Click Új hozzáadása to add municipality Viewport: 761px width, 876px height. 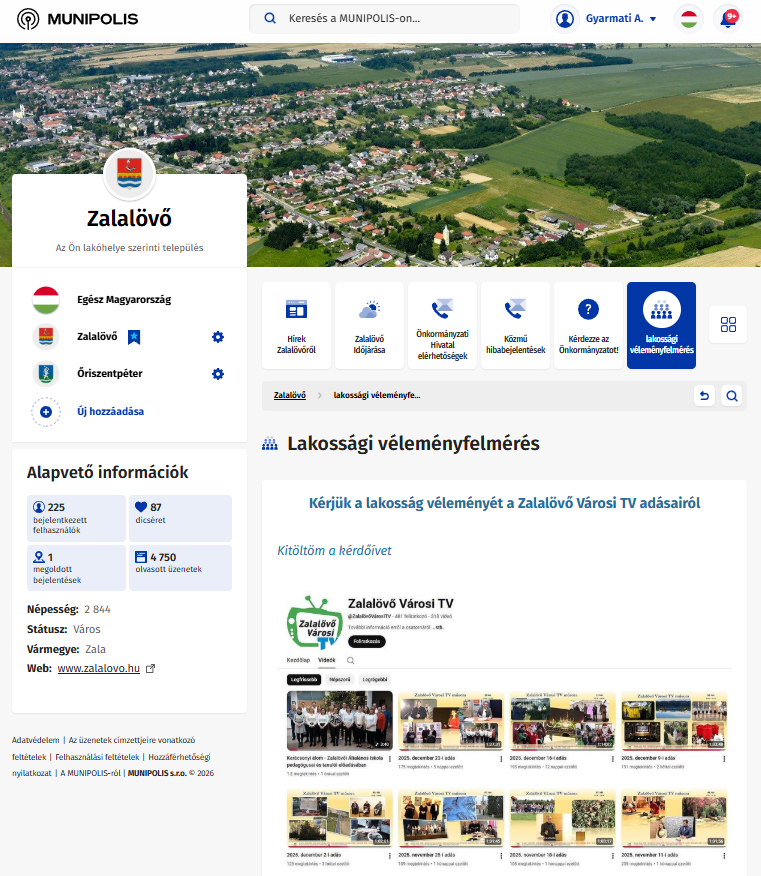coord(110,411)
